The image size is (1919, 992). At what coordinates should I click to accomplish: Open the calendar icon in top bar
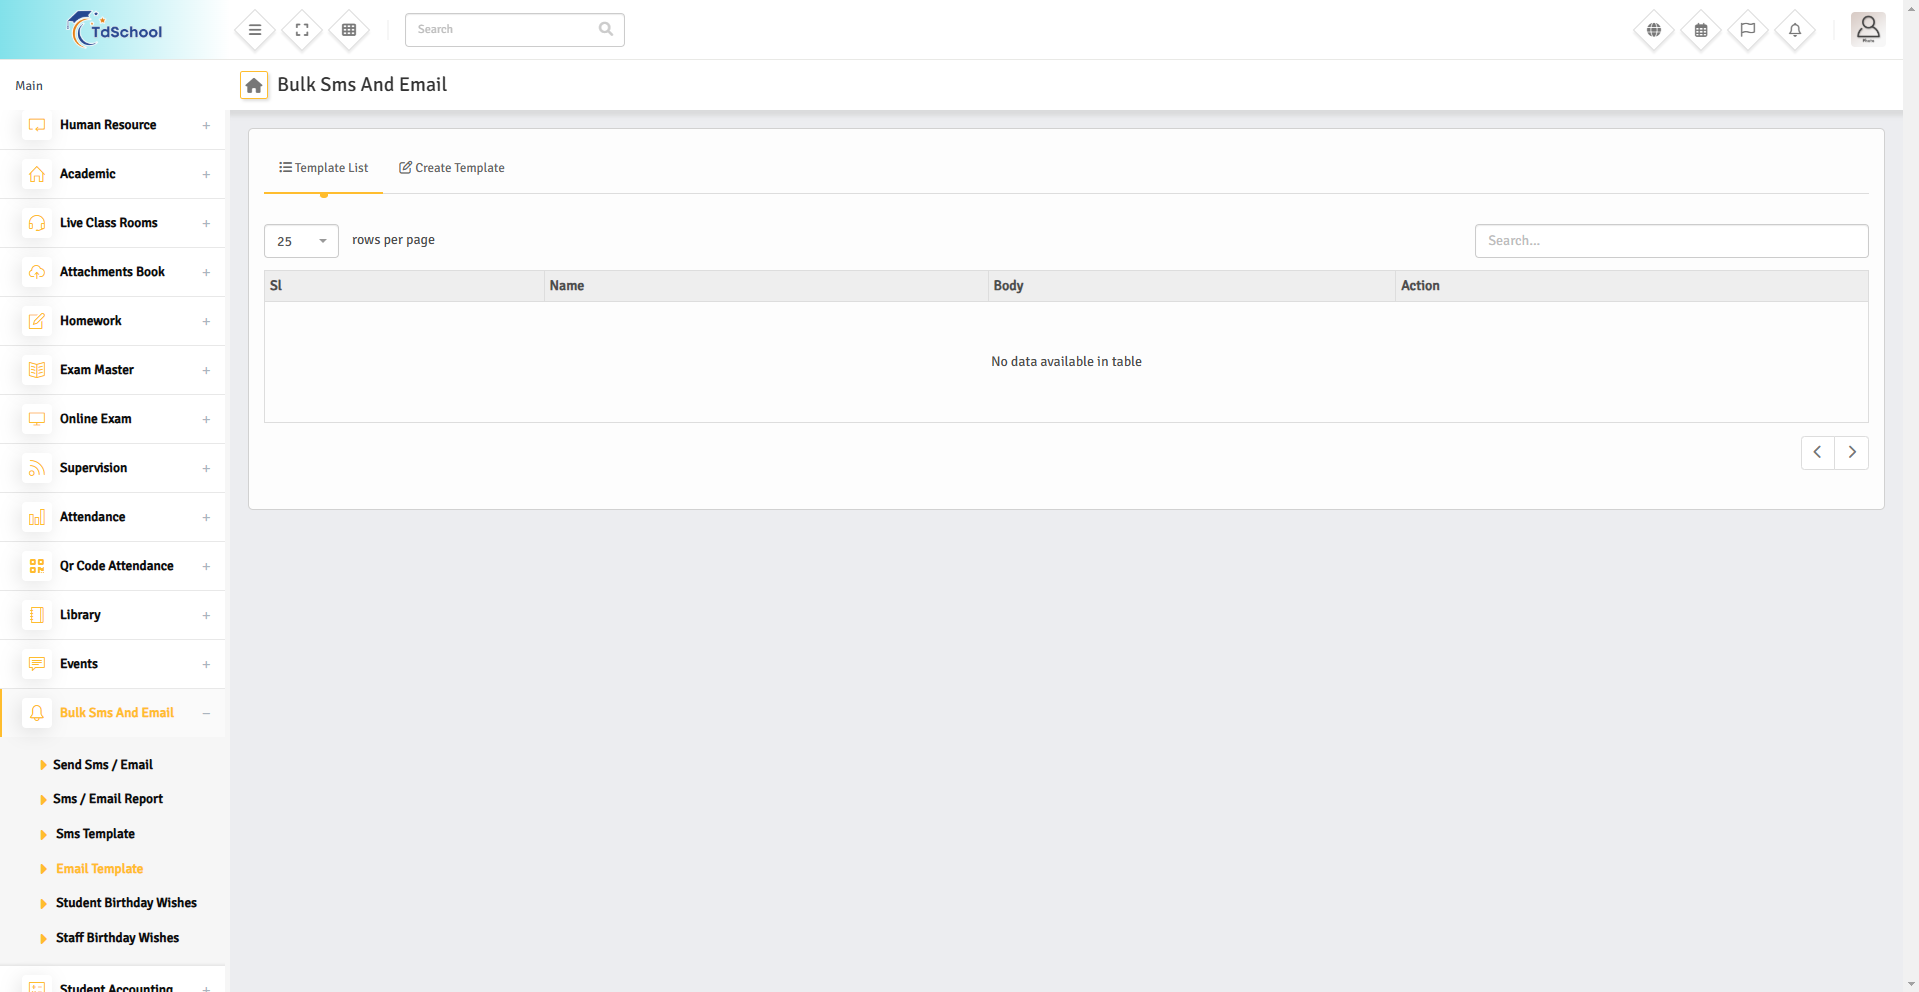pyautogui.click(x=1701, y=30)
